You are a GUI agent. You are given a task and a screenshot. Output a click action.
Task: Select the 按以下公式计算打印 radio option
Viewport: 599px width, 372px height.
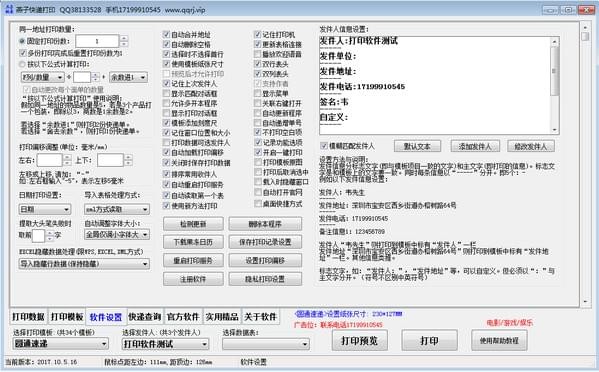pos(22,64)
